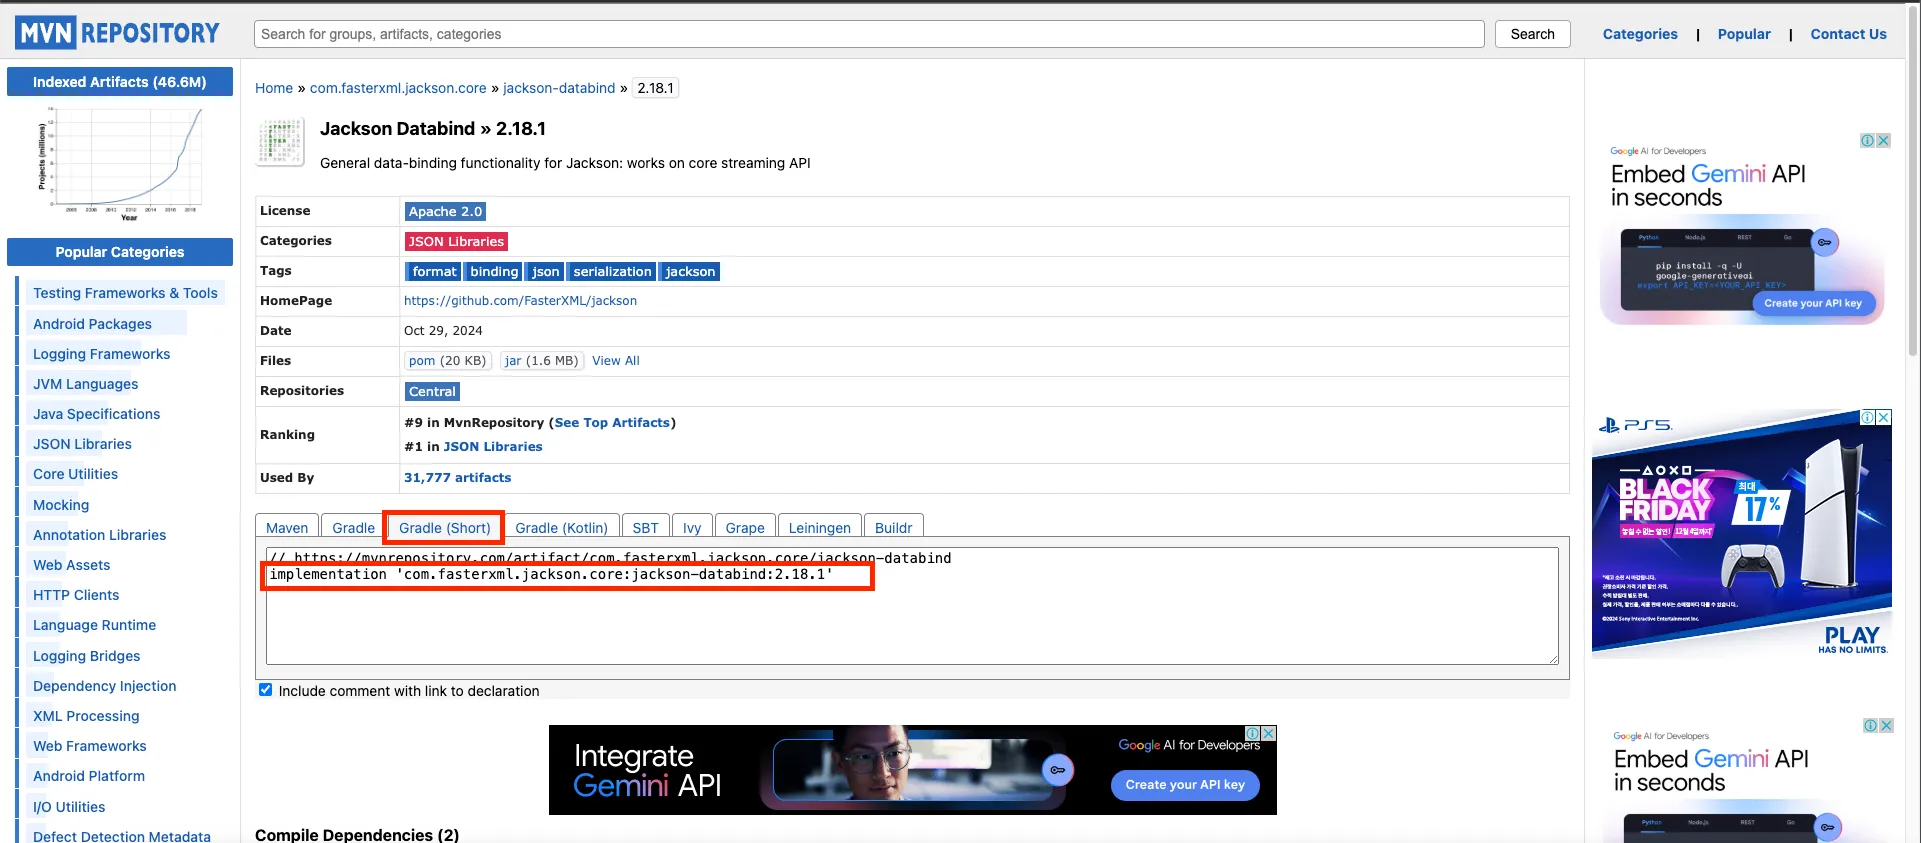Switch to the Leiningen tab
The image size is (1921, 843).
click(x=819, y=528)
